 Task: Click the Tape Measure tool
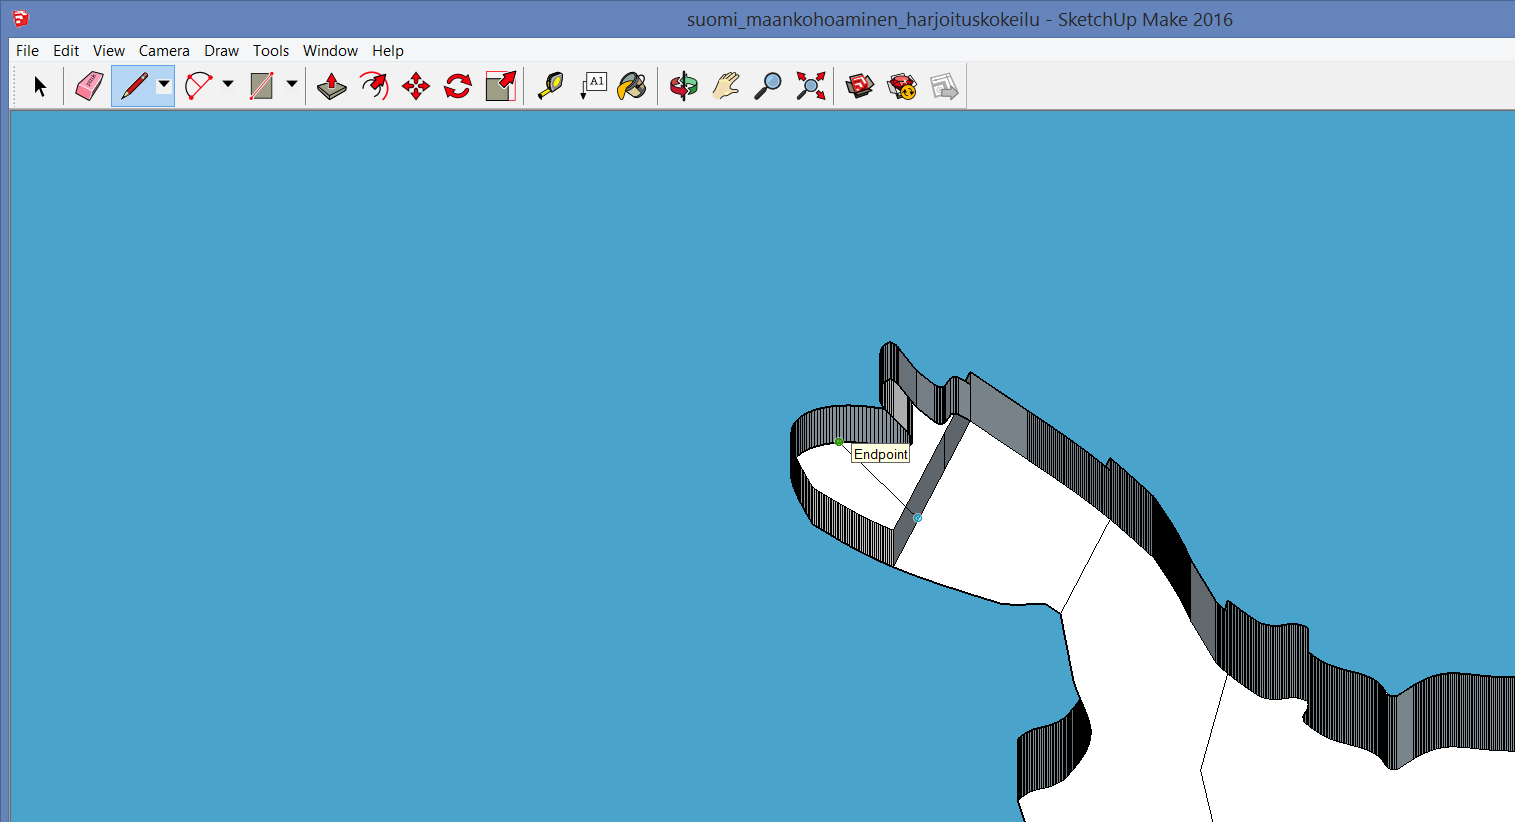click(550, 87)
